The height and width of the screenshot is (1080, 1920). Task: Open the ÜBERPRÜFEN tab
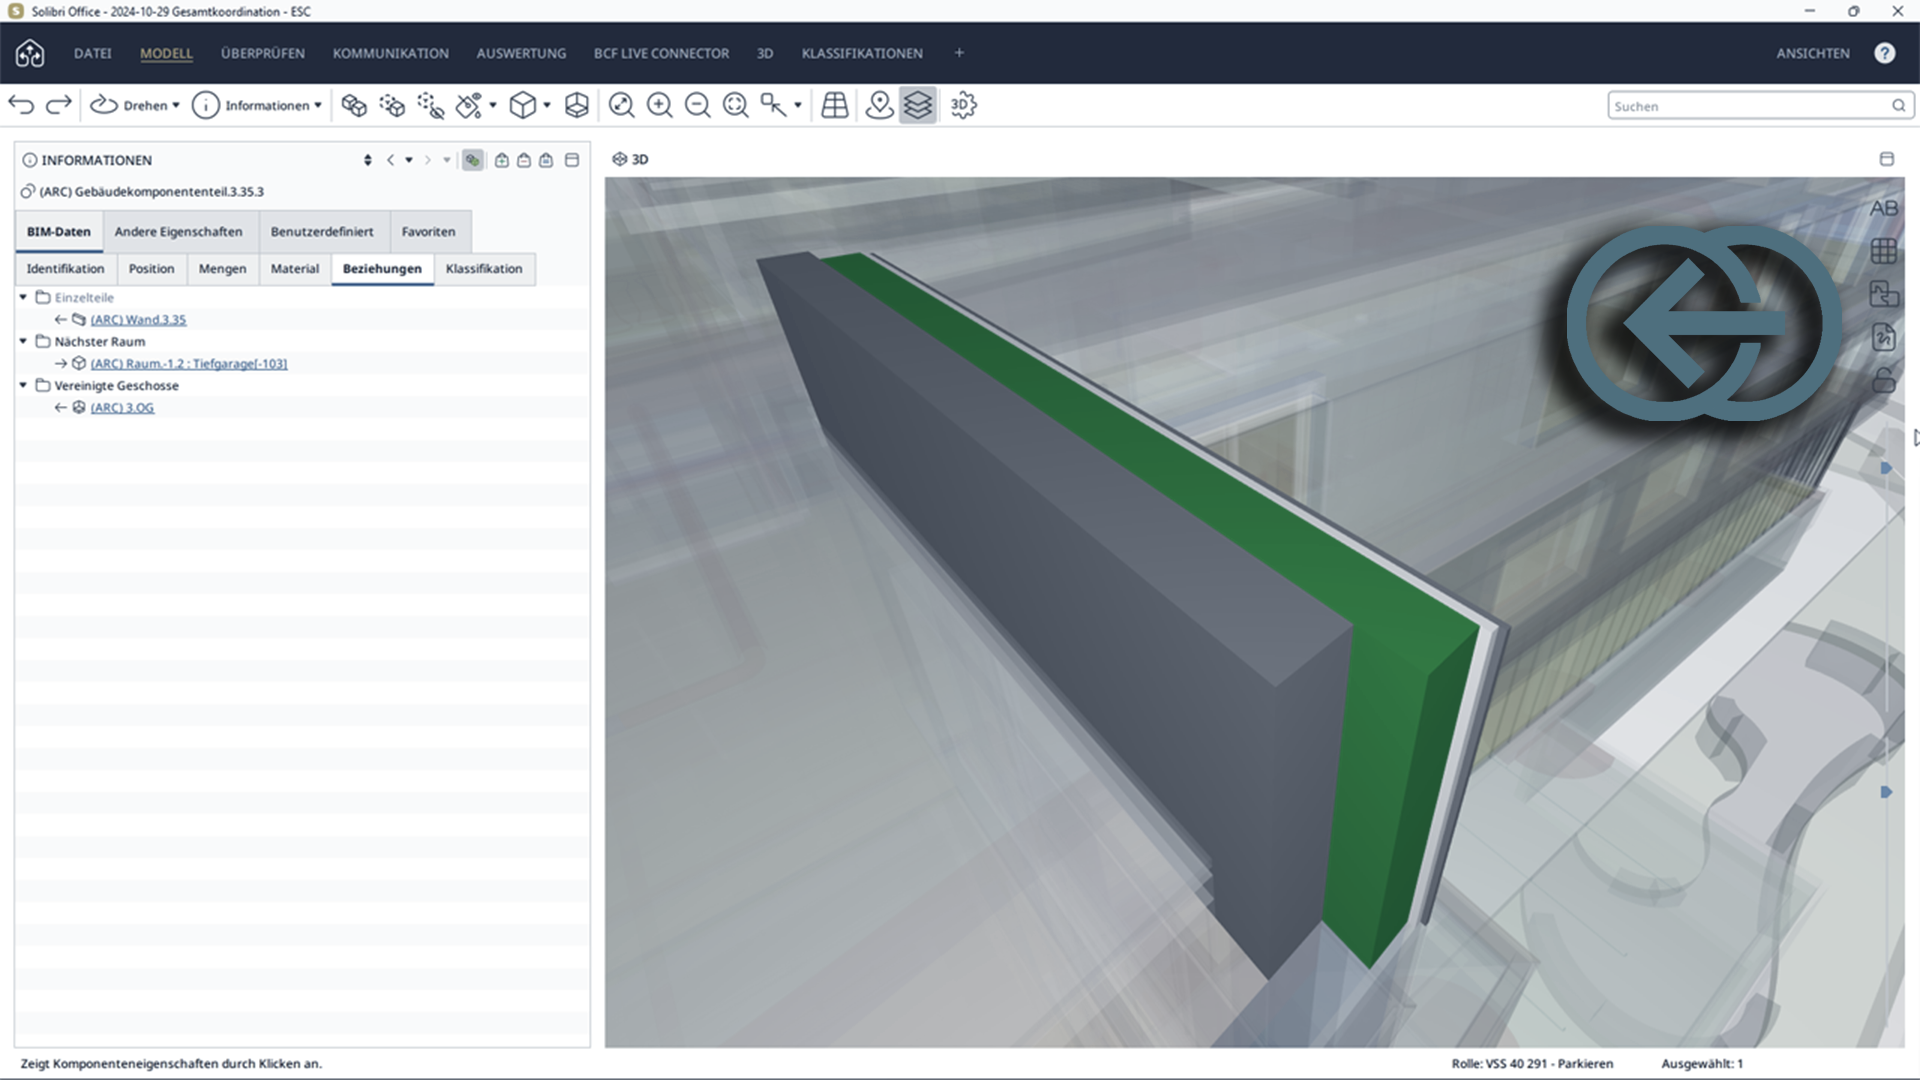point(263,53)
